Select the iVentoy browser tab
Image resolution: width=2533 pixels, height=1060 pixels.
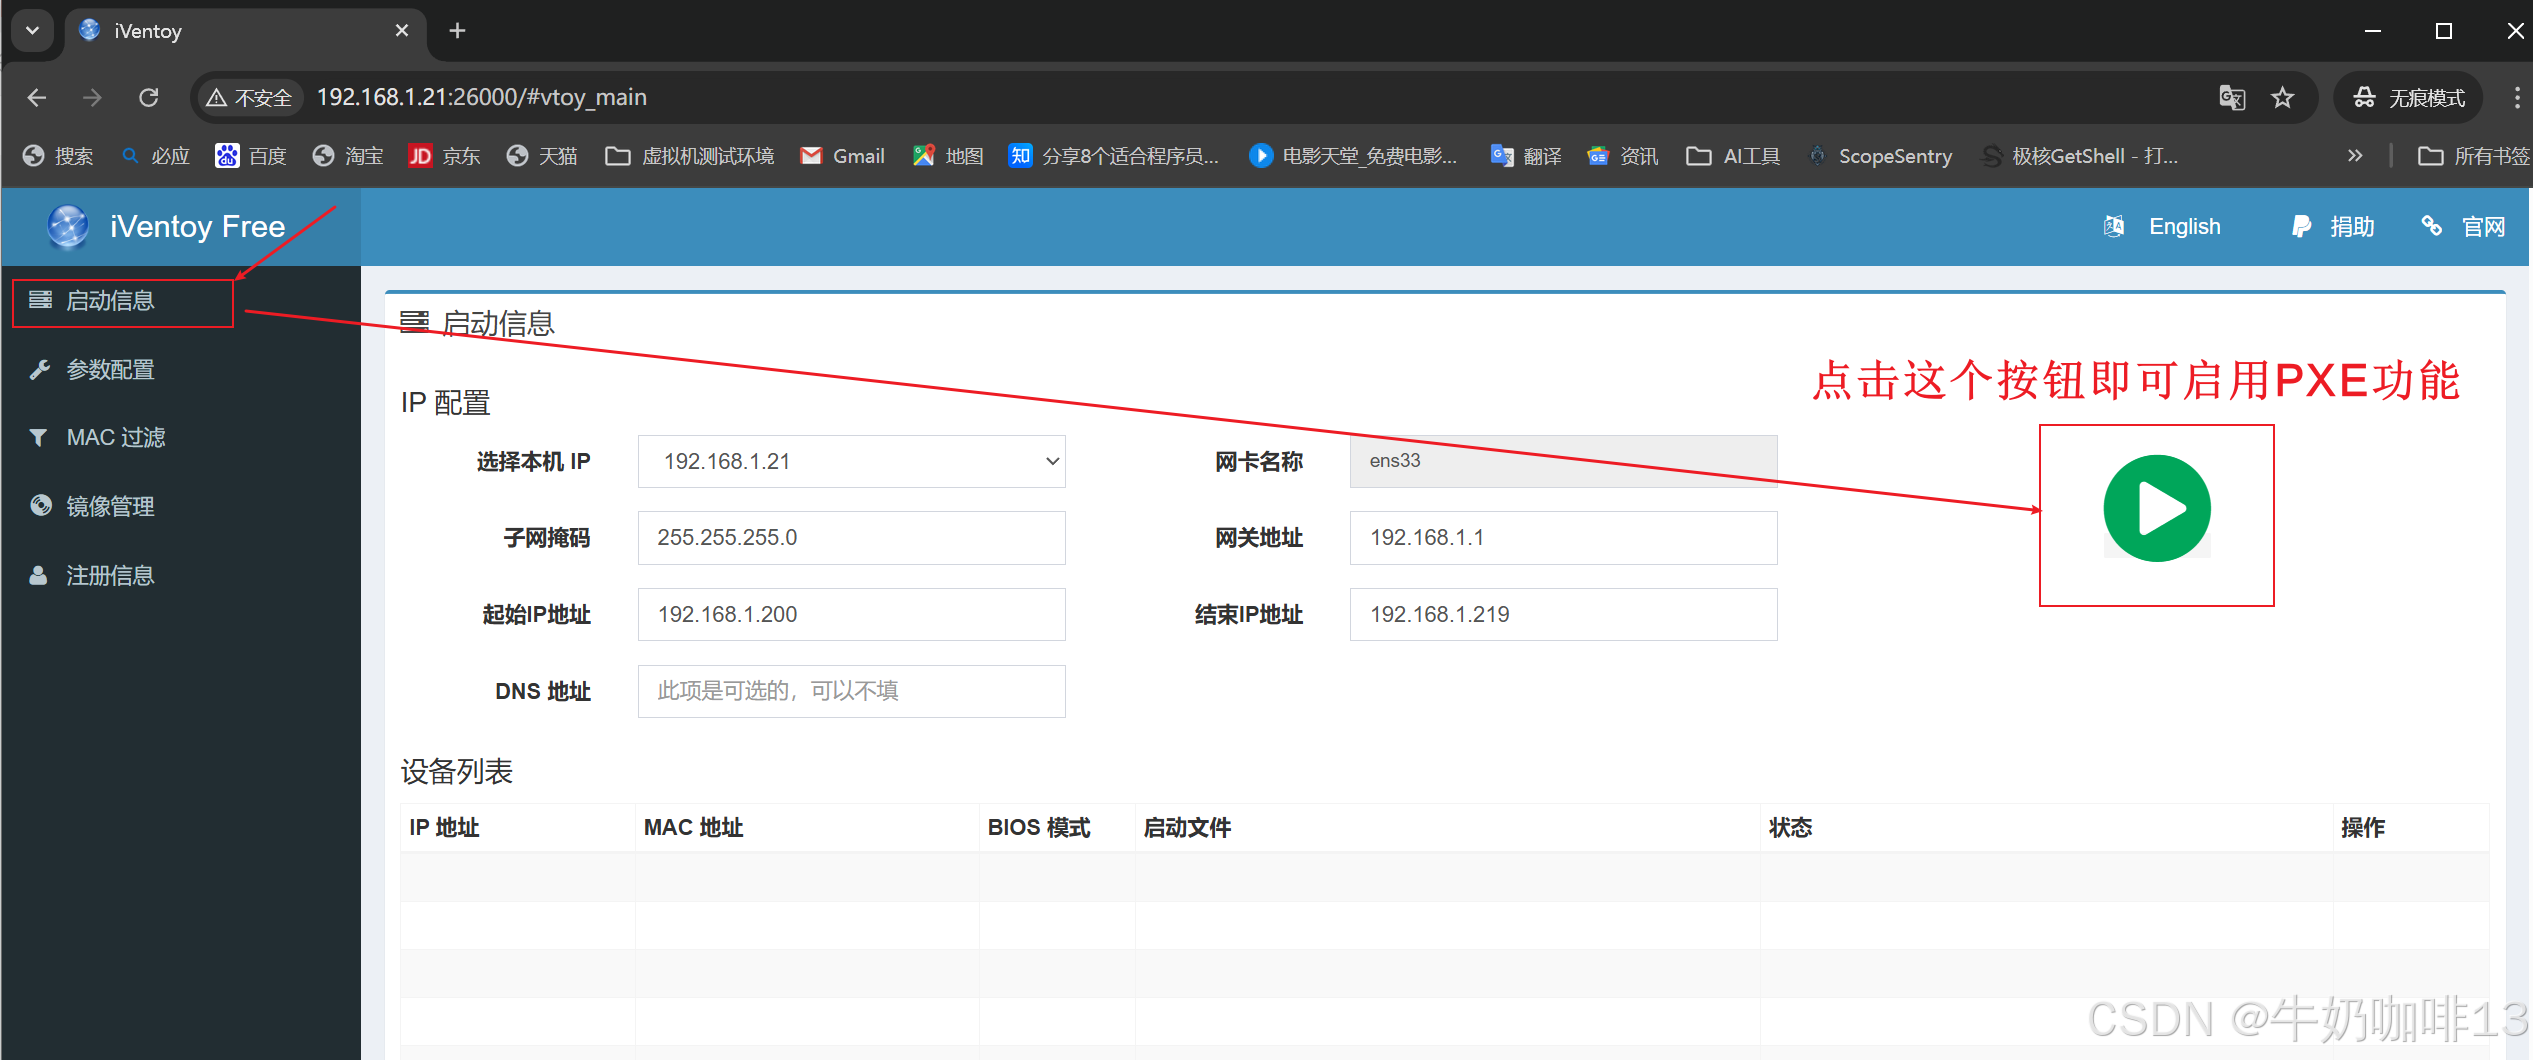[x=245, y=31]
